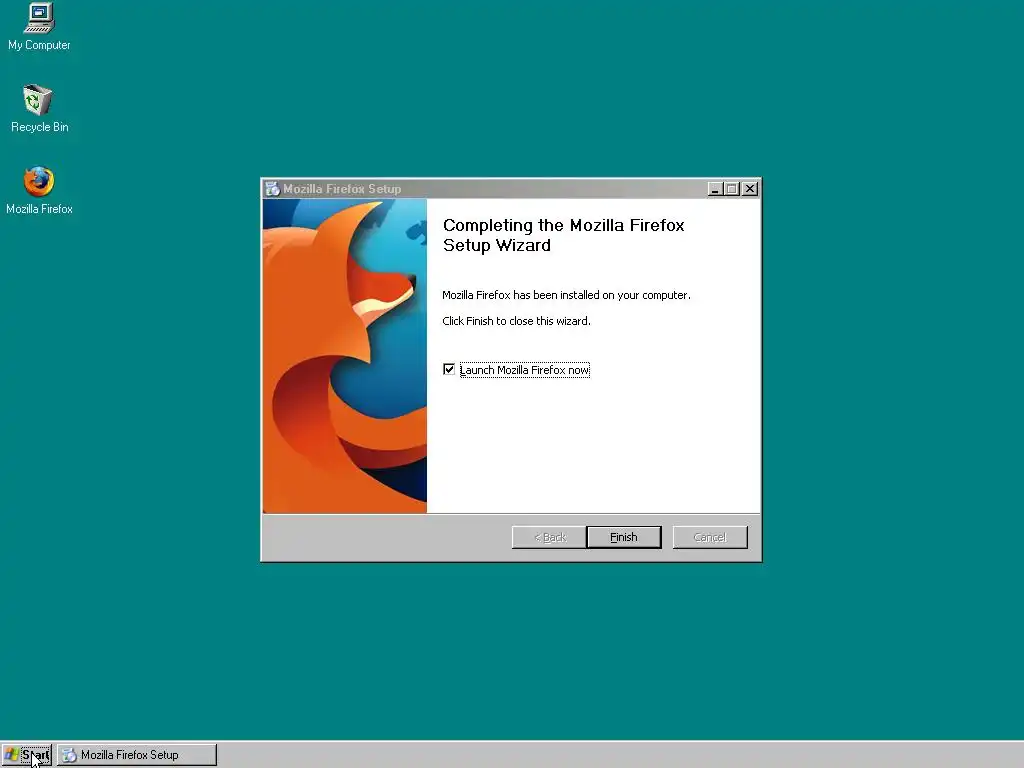Click the setup icon in the dialog title bar
The image size is (1024, 768).
(x=272, y=189)
